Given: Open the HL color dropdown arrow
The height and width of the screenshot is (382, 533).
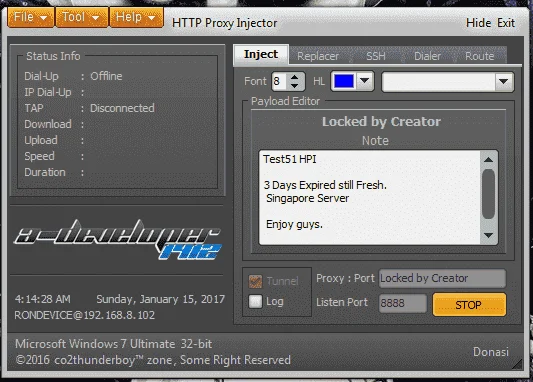Looking at the screenshot, I should tap(365, 81).
